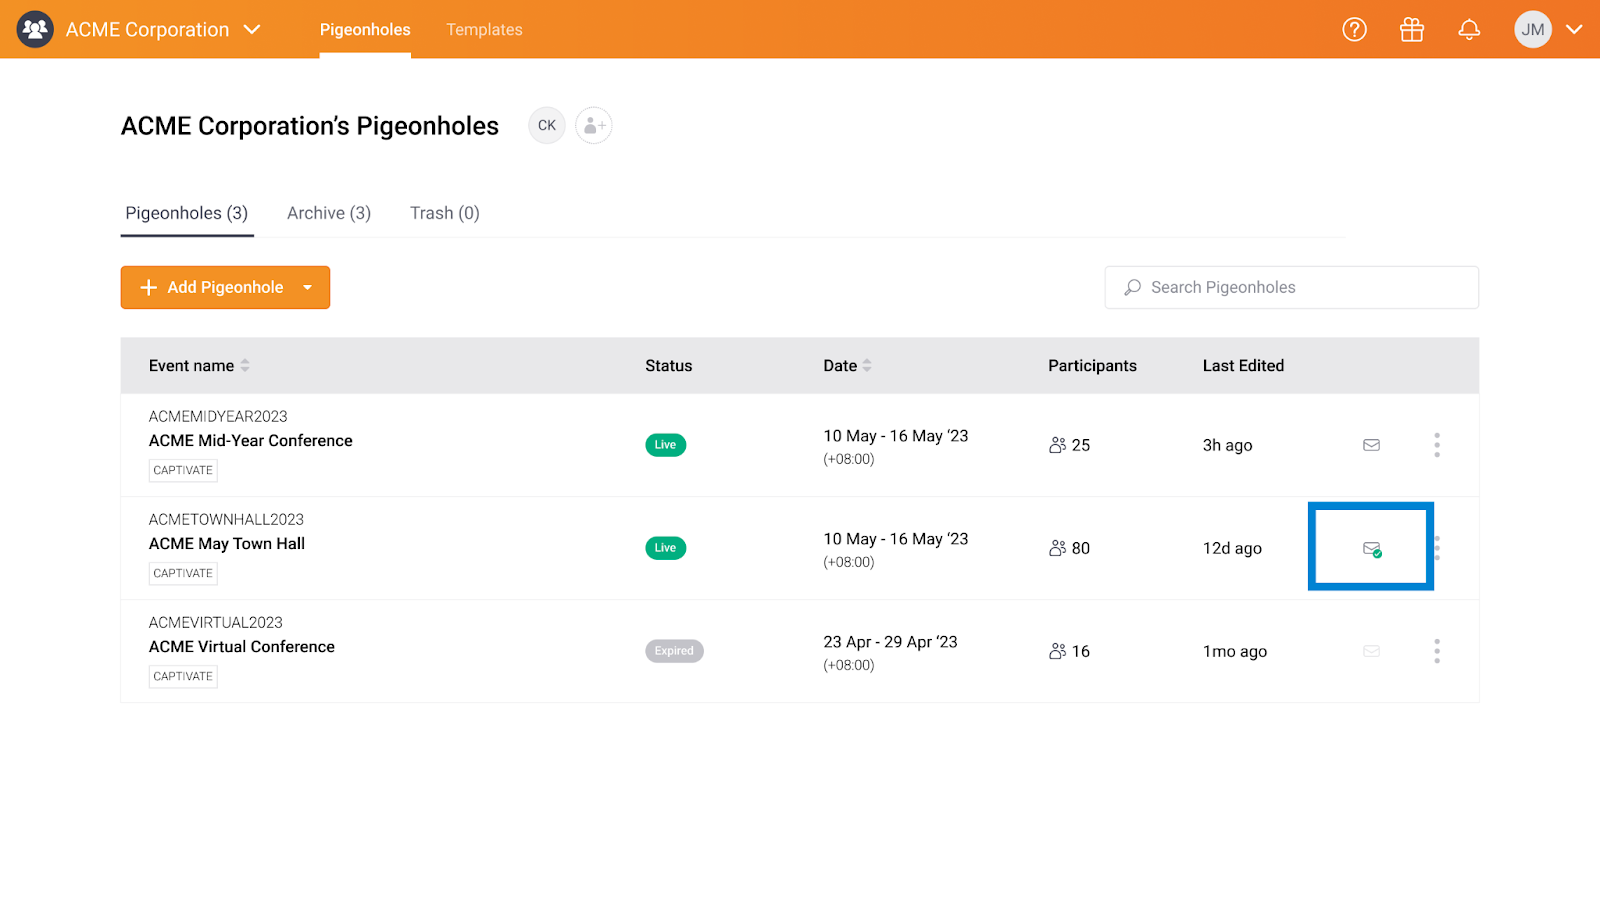This screenshot has height=899, width=1600.
Task: Switch to the Templates tab
Action: click(x=484, y=30)
